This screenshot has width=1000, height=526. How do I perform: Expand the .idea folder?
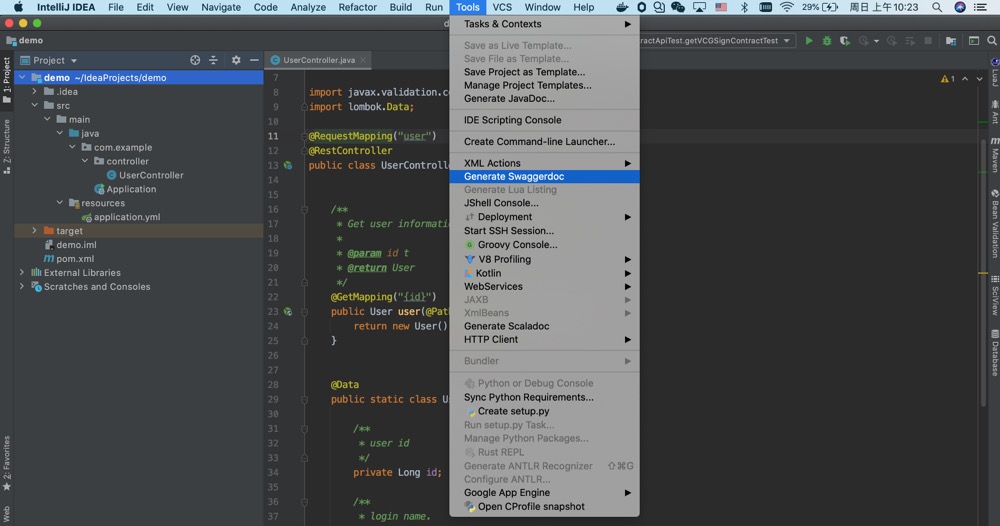34,91
